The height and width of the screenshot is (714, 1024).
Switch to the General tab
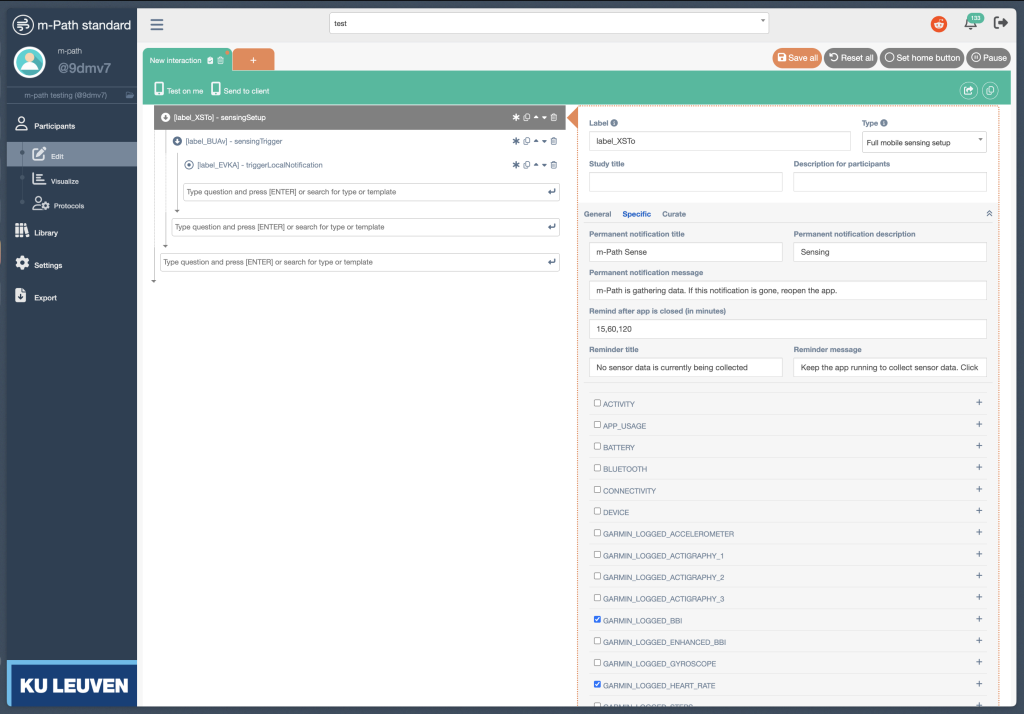597,214
